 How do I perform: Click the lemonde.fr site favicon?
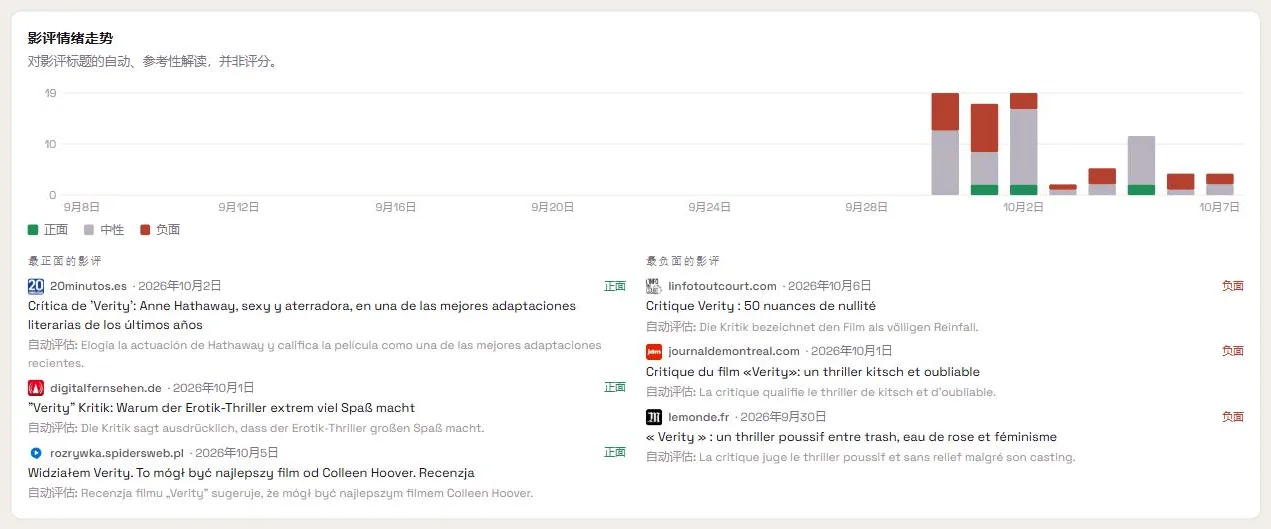point(654,417)
